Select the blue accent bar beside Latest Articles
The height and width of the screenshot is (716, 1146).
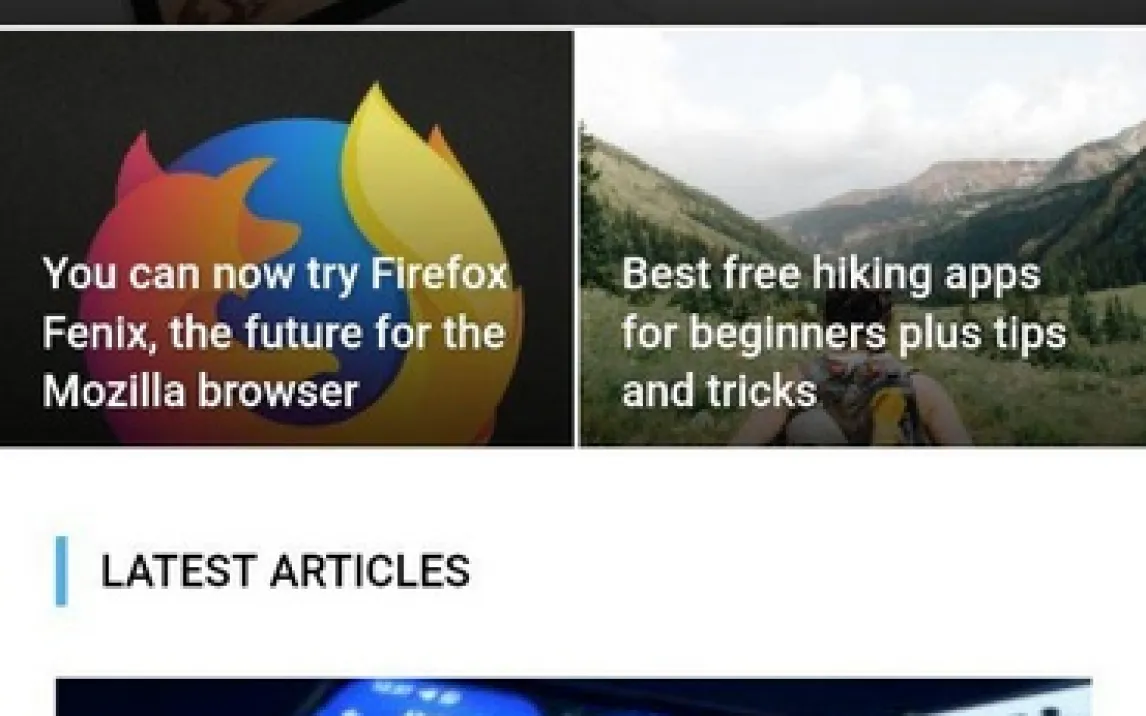point(61,571)
